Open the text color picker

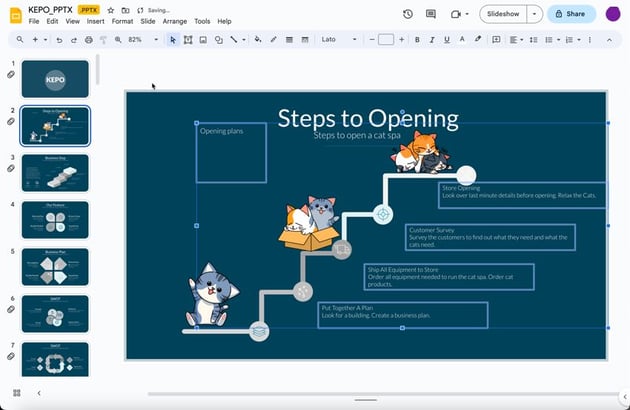click(x=461, y=40)
